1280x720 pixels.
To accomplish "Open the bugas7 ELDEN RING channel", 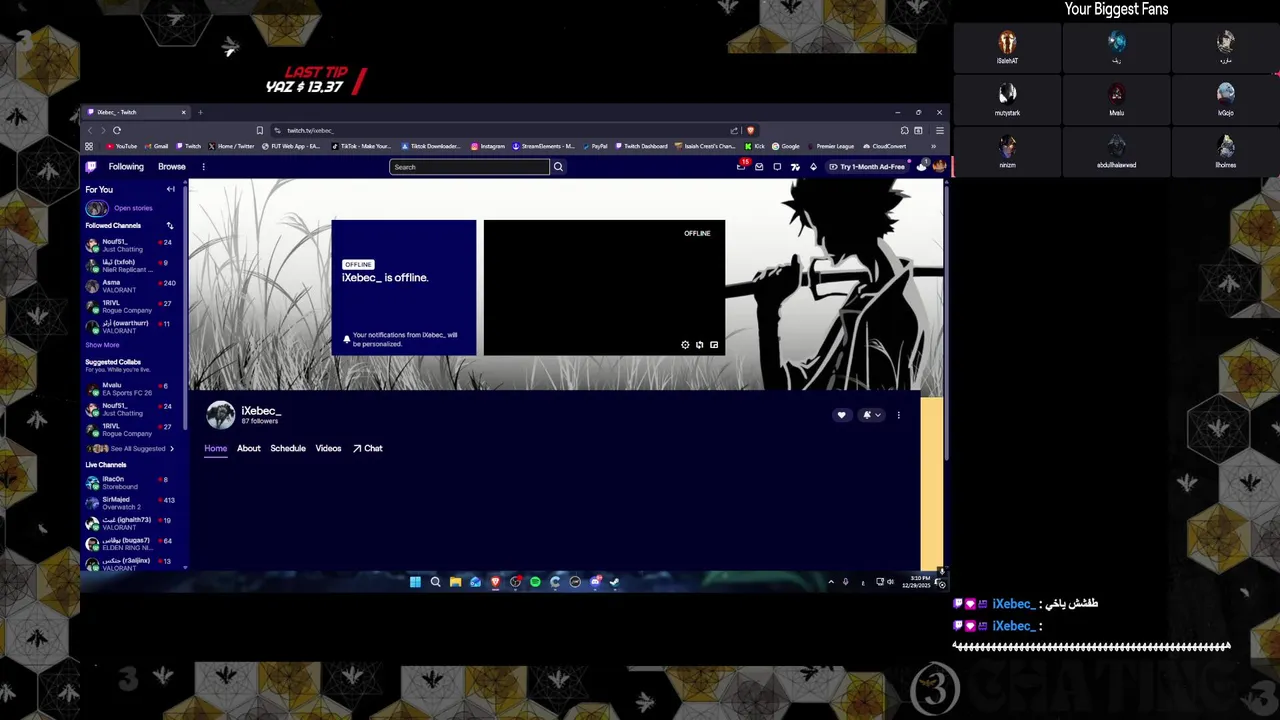I will coord(130,544).
